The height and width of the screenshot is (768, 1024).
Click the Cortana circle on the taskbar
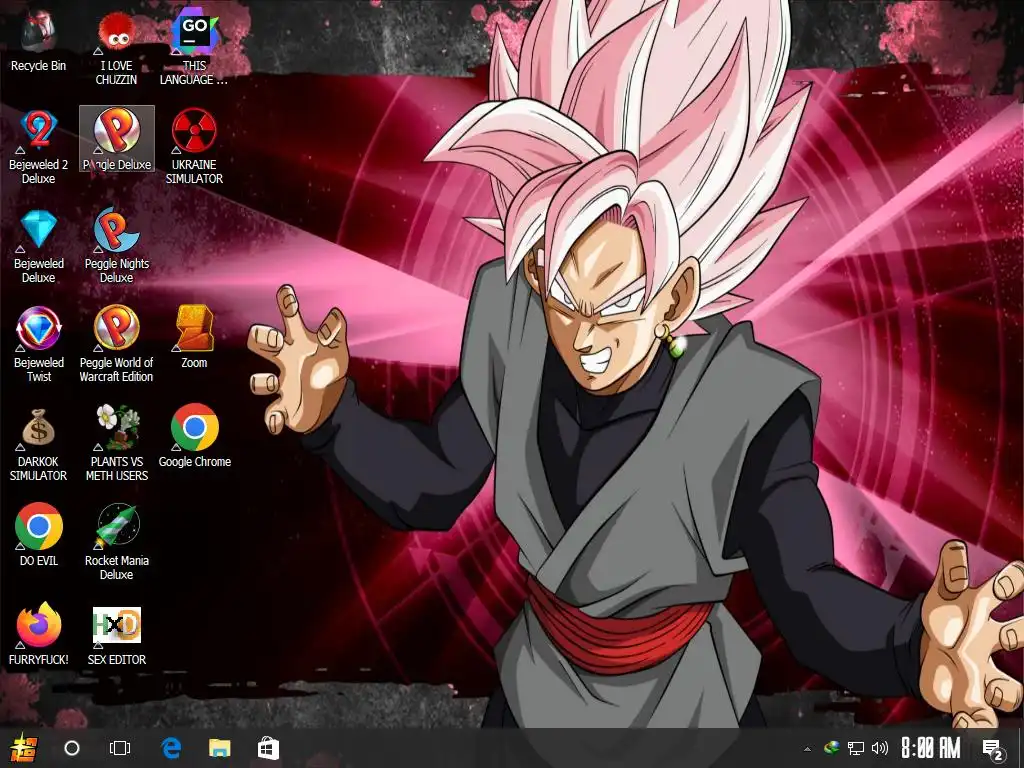pyautogui.click(x=72, y=748)
